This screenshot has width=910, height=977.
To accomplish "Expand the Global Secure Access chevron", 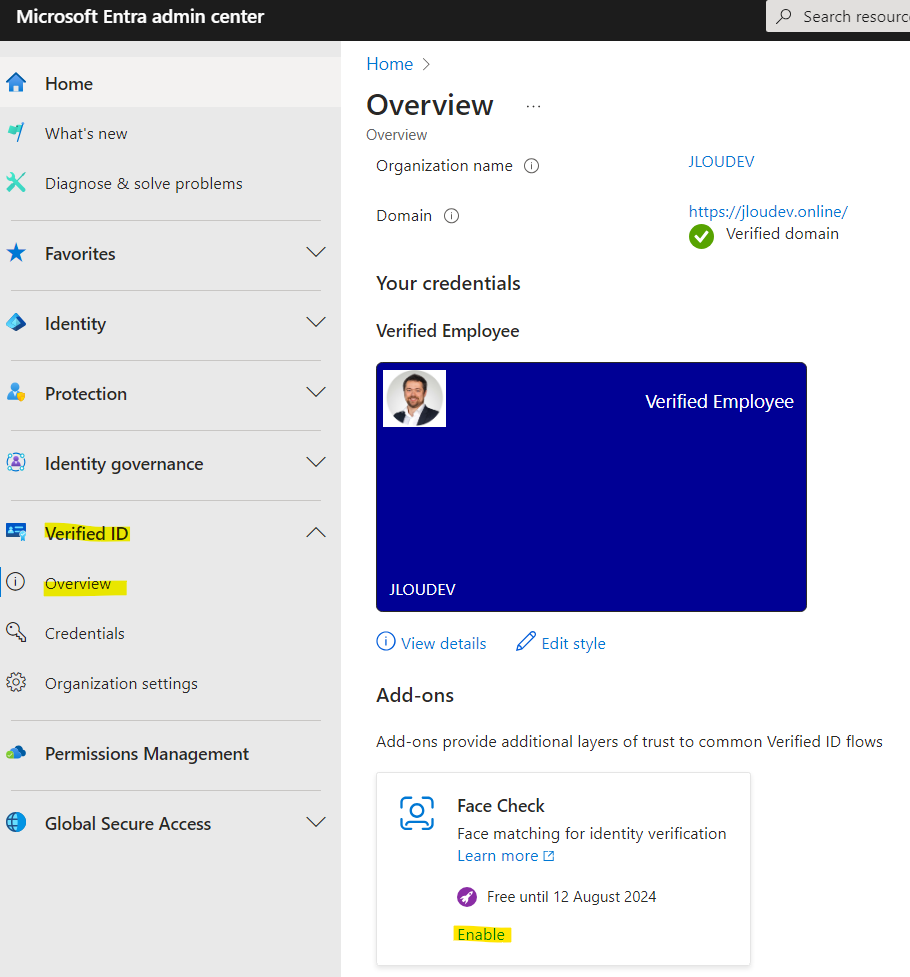I will point(317,822).
